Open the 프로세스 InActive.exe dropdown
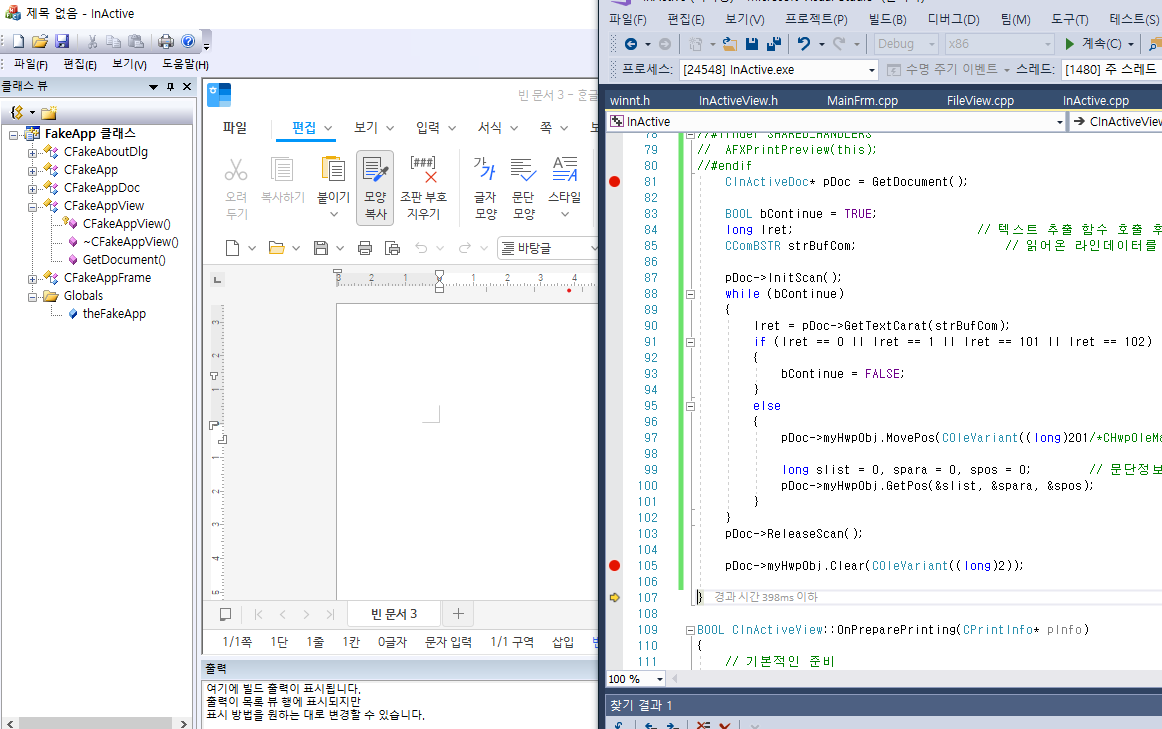Image resolution: width=1162 pixels, height=729 pixels. (x=871, y=70)
